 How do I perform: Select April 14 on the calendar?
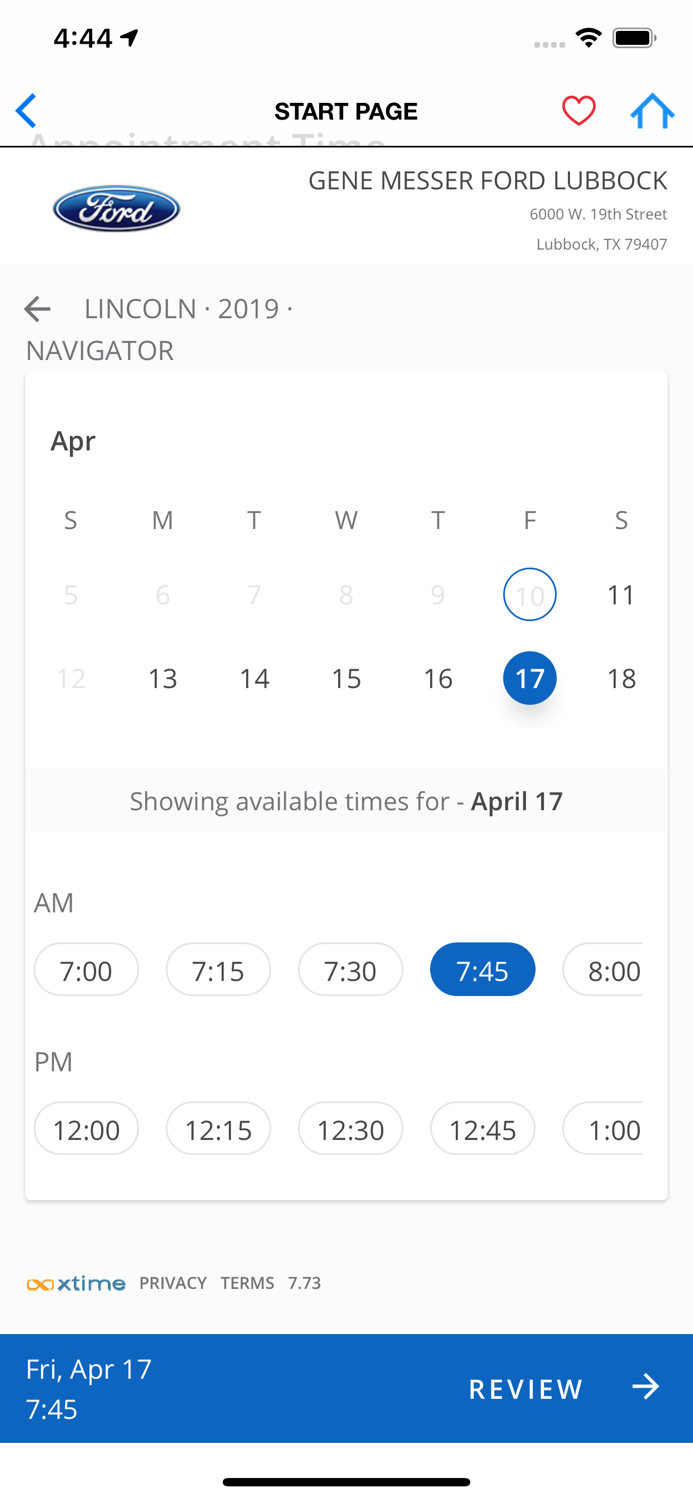254,678
